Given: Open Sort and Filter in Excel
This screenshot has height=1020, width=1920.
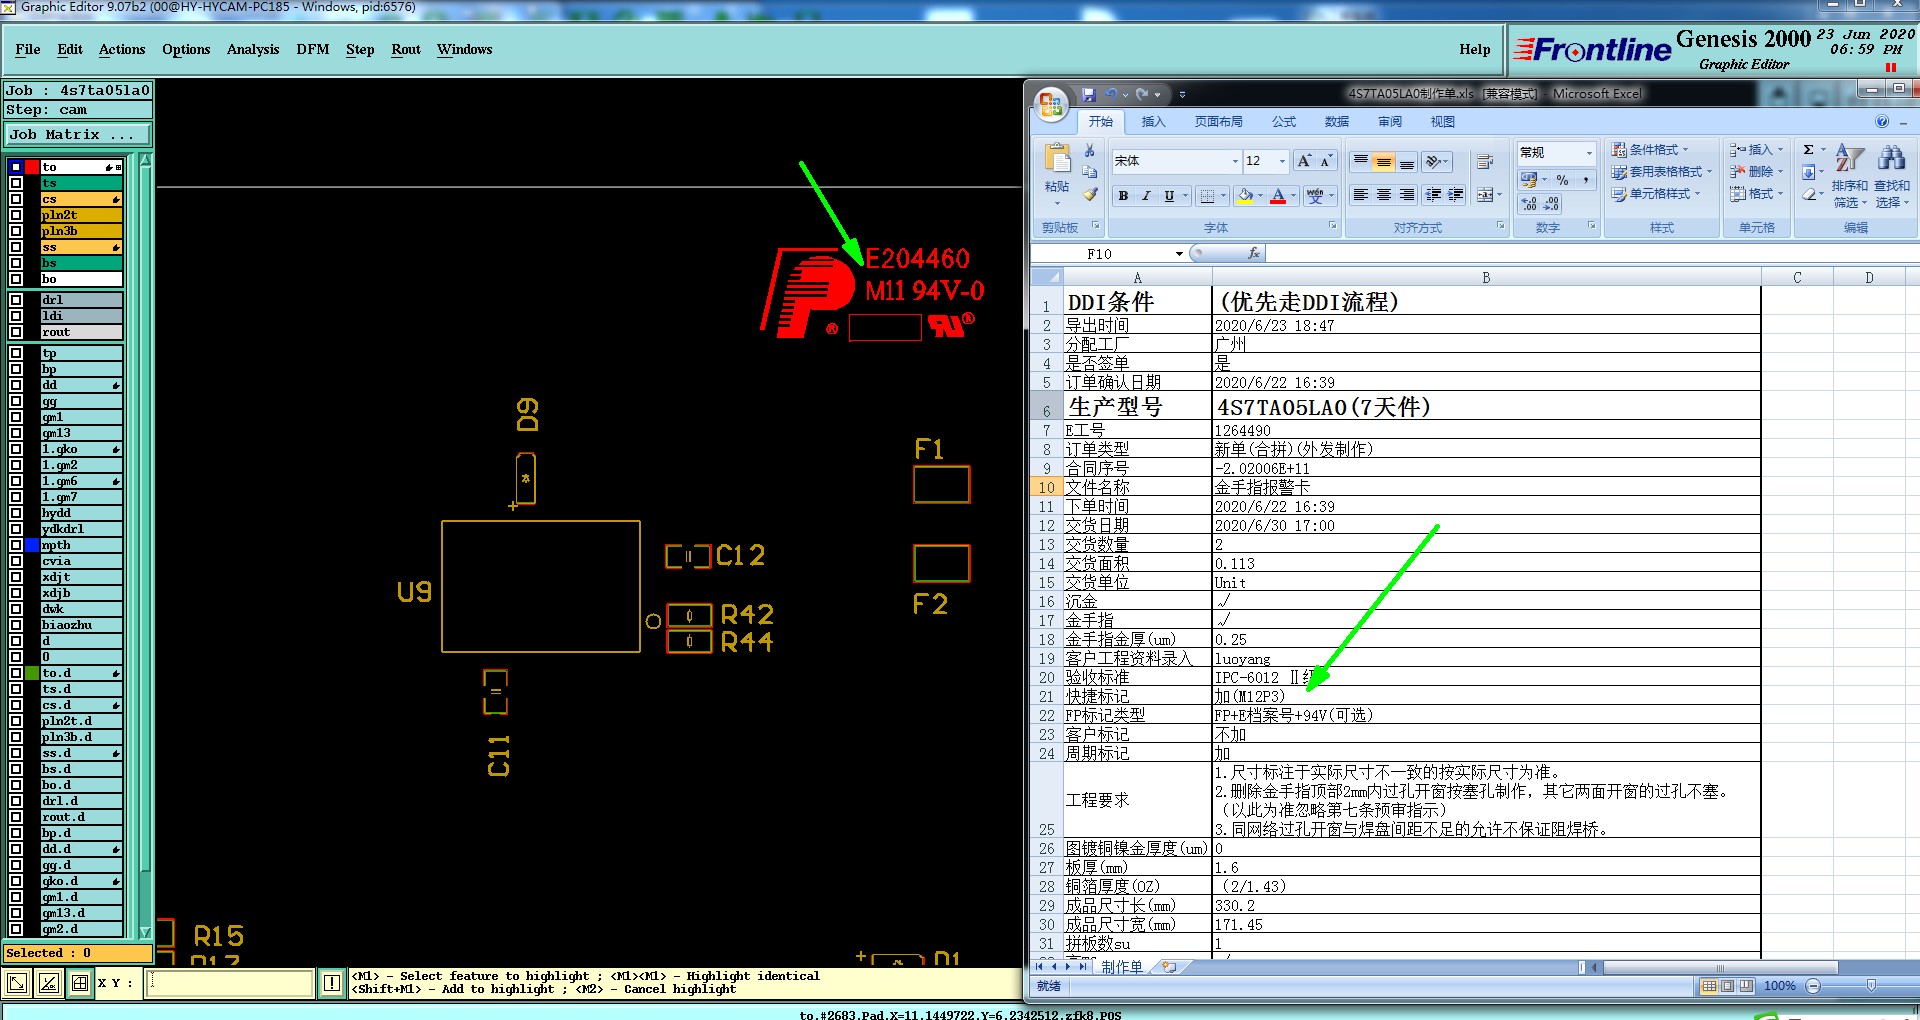Looking at the screenshot, I should click(1849, 175).
